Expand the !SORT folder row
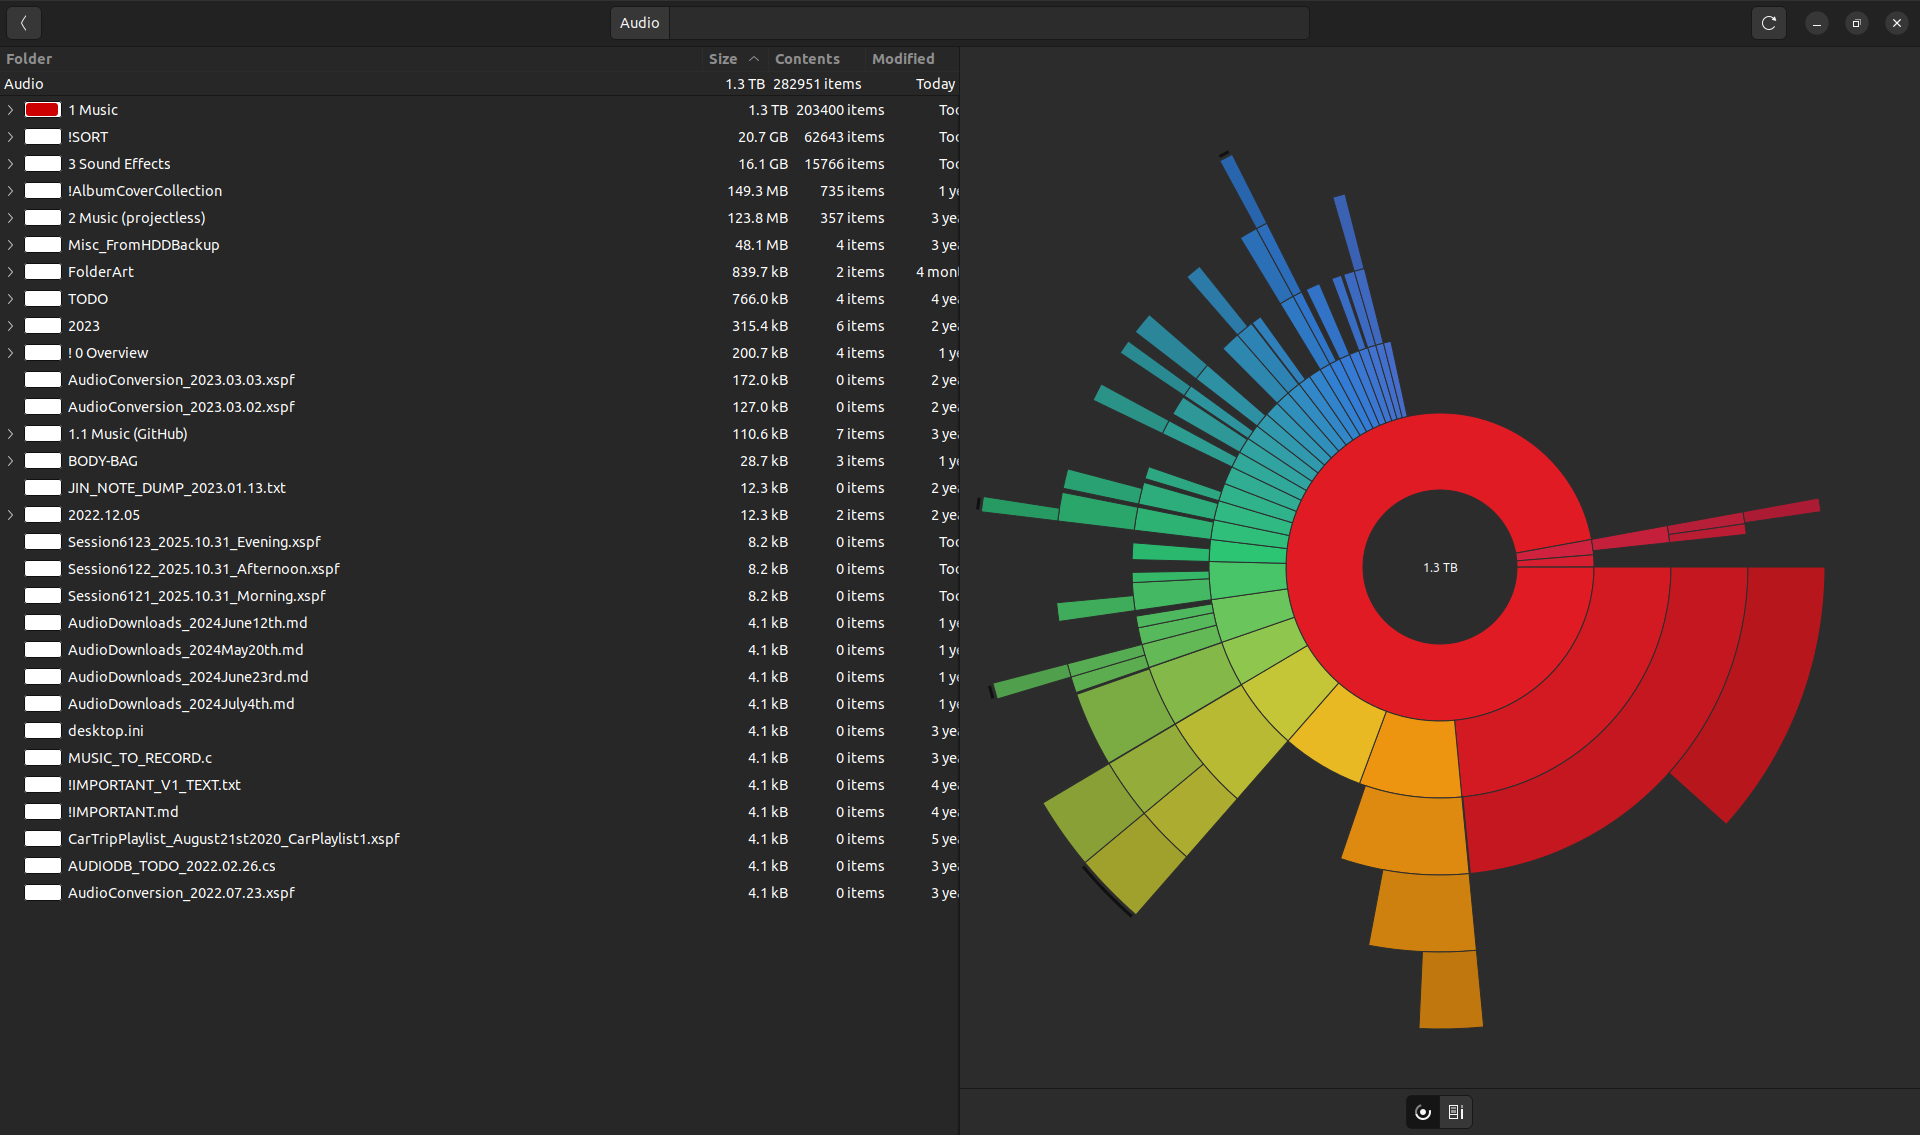Viewport: 1920px width, 1135px height. (x=11, y=137)
